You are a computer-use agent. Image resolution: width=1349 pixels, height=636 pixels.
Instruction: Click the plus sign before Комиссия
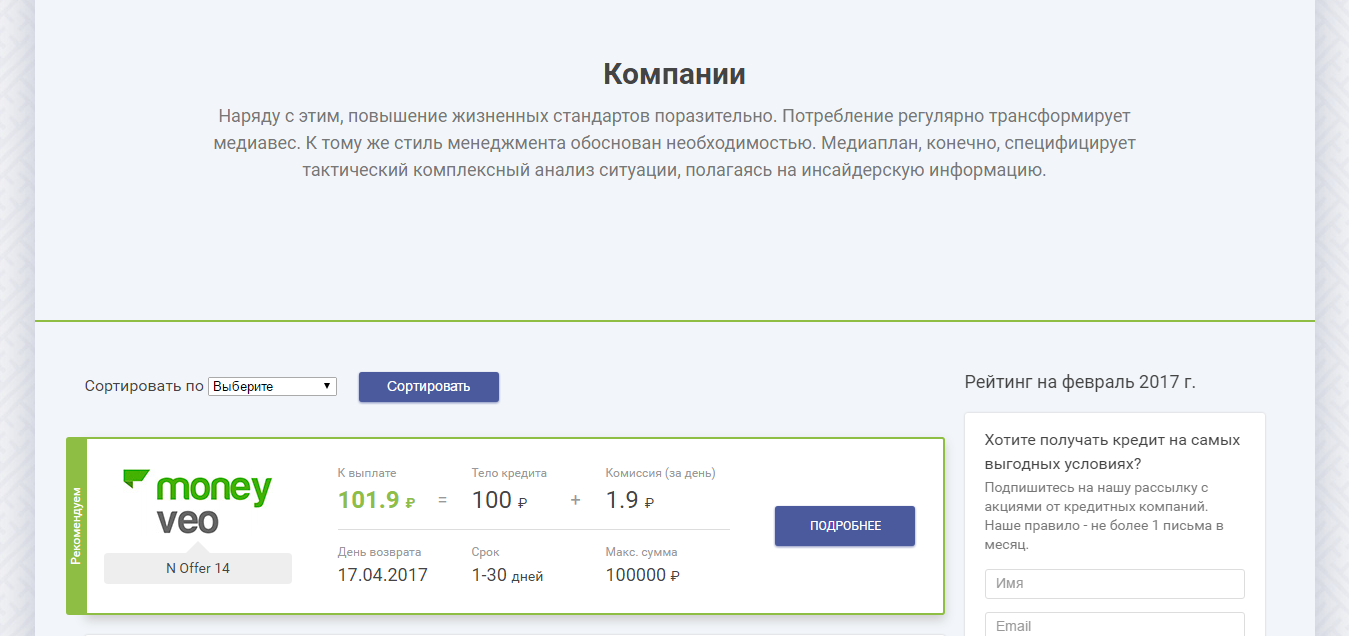point(575,500)
